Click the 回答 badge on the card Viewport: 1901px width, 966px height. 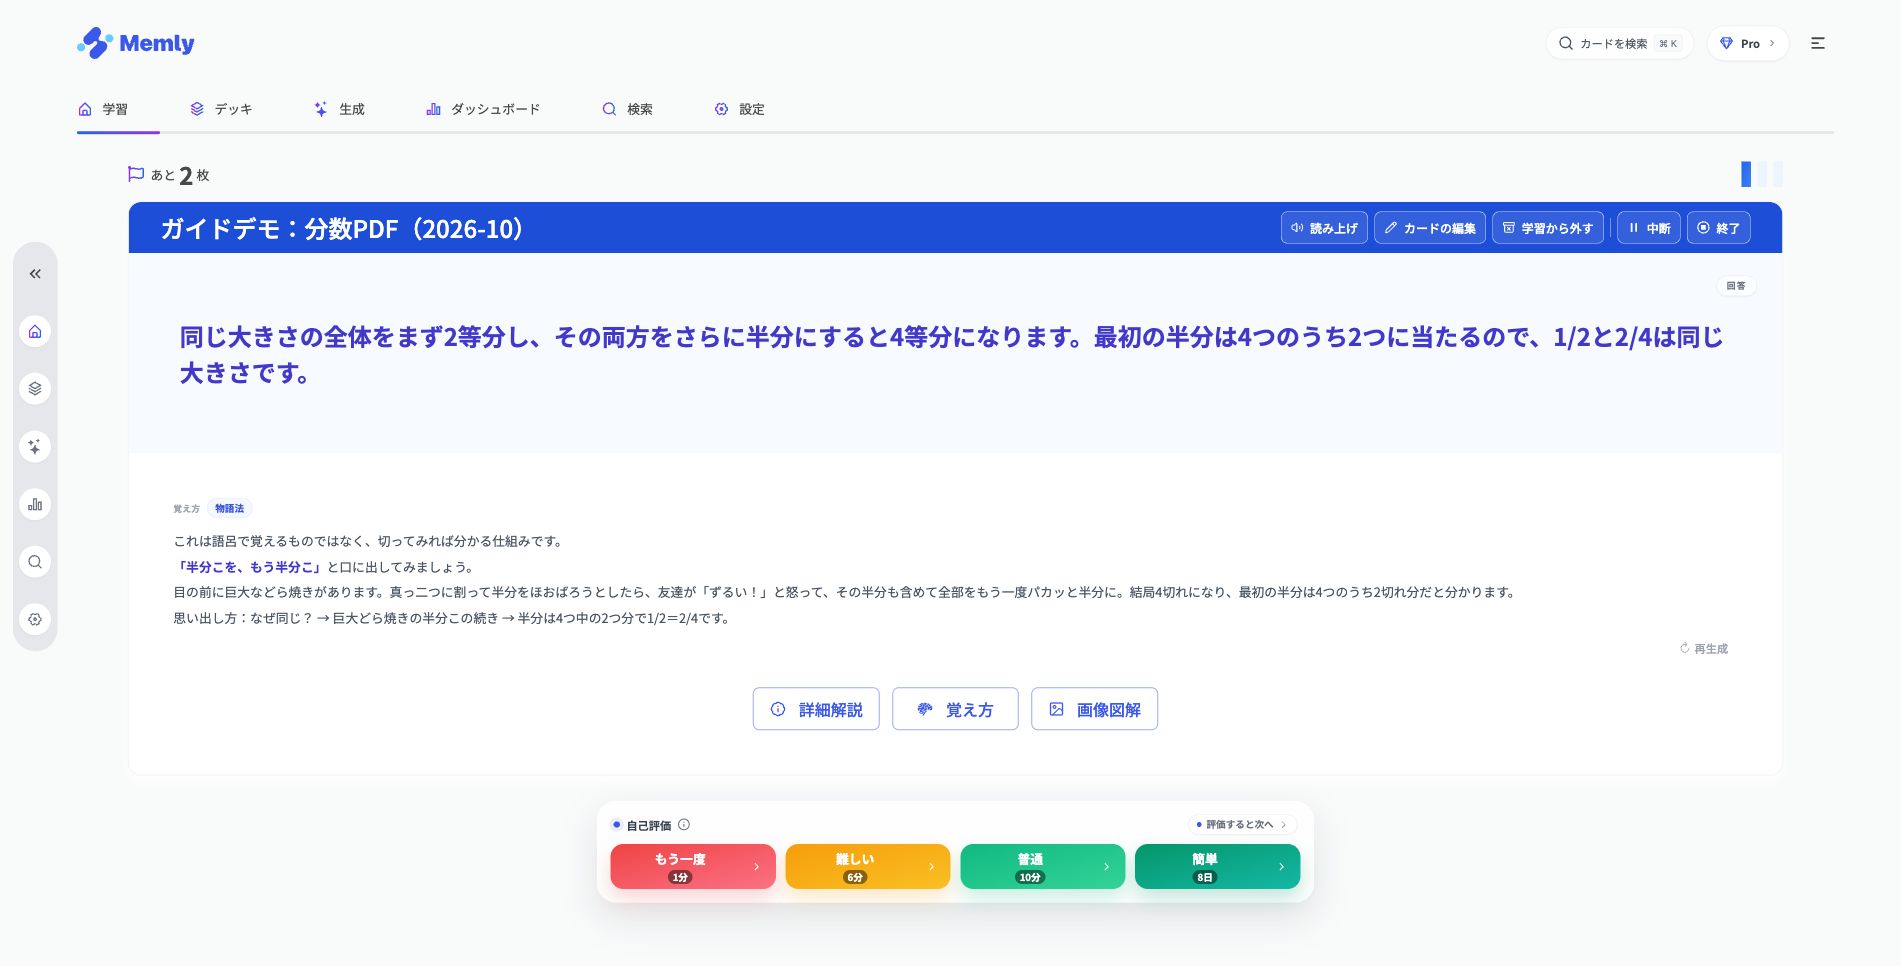point(1736,286)
